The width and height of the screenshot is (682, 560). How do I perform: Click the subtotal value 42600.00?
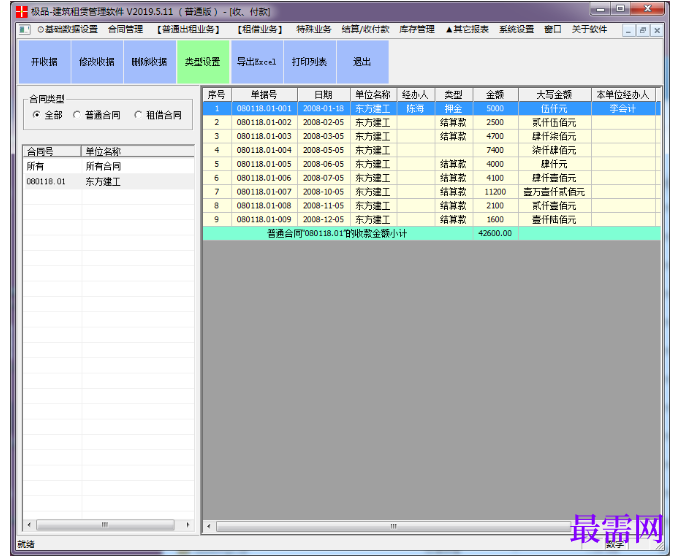(495, 233)
